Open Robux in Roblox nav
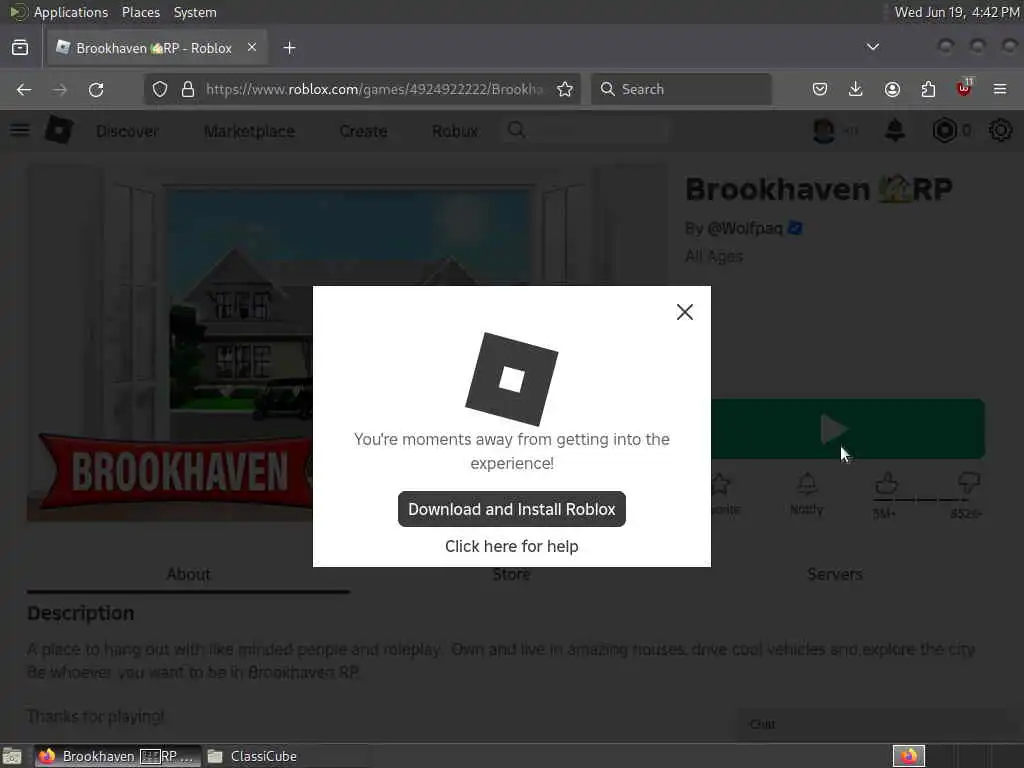The width and height of the screenshot is (1024, 768). pyautogui.click(x=455, y=131)
